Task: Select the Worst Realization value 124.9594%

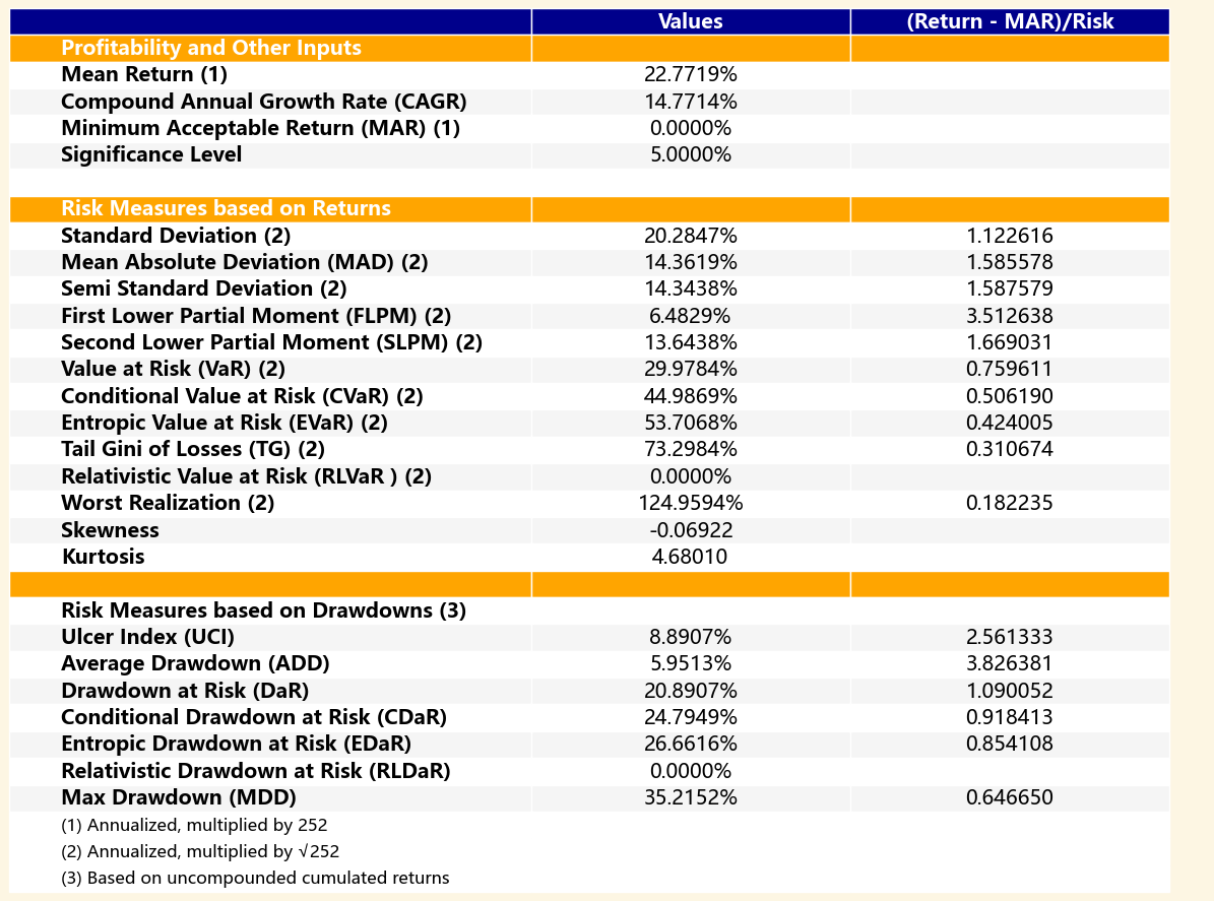Action: point(690,502)
